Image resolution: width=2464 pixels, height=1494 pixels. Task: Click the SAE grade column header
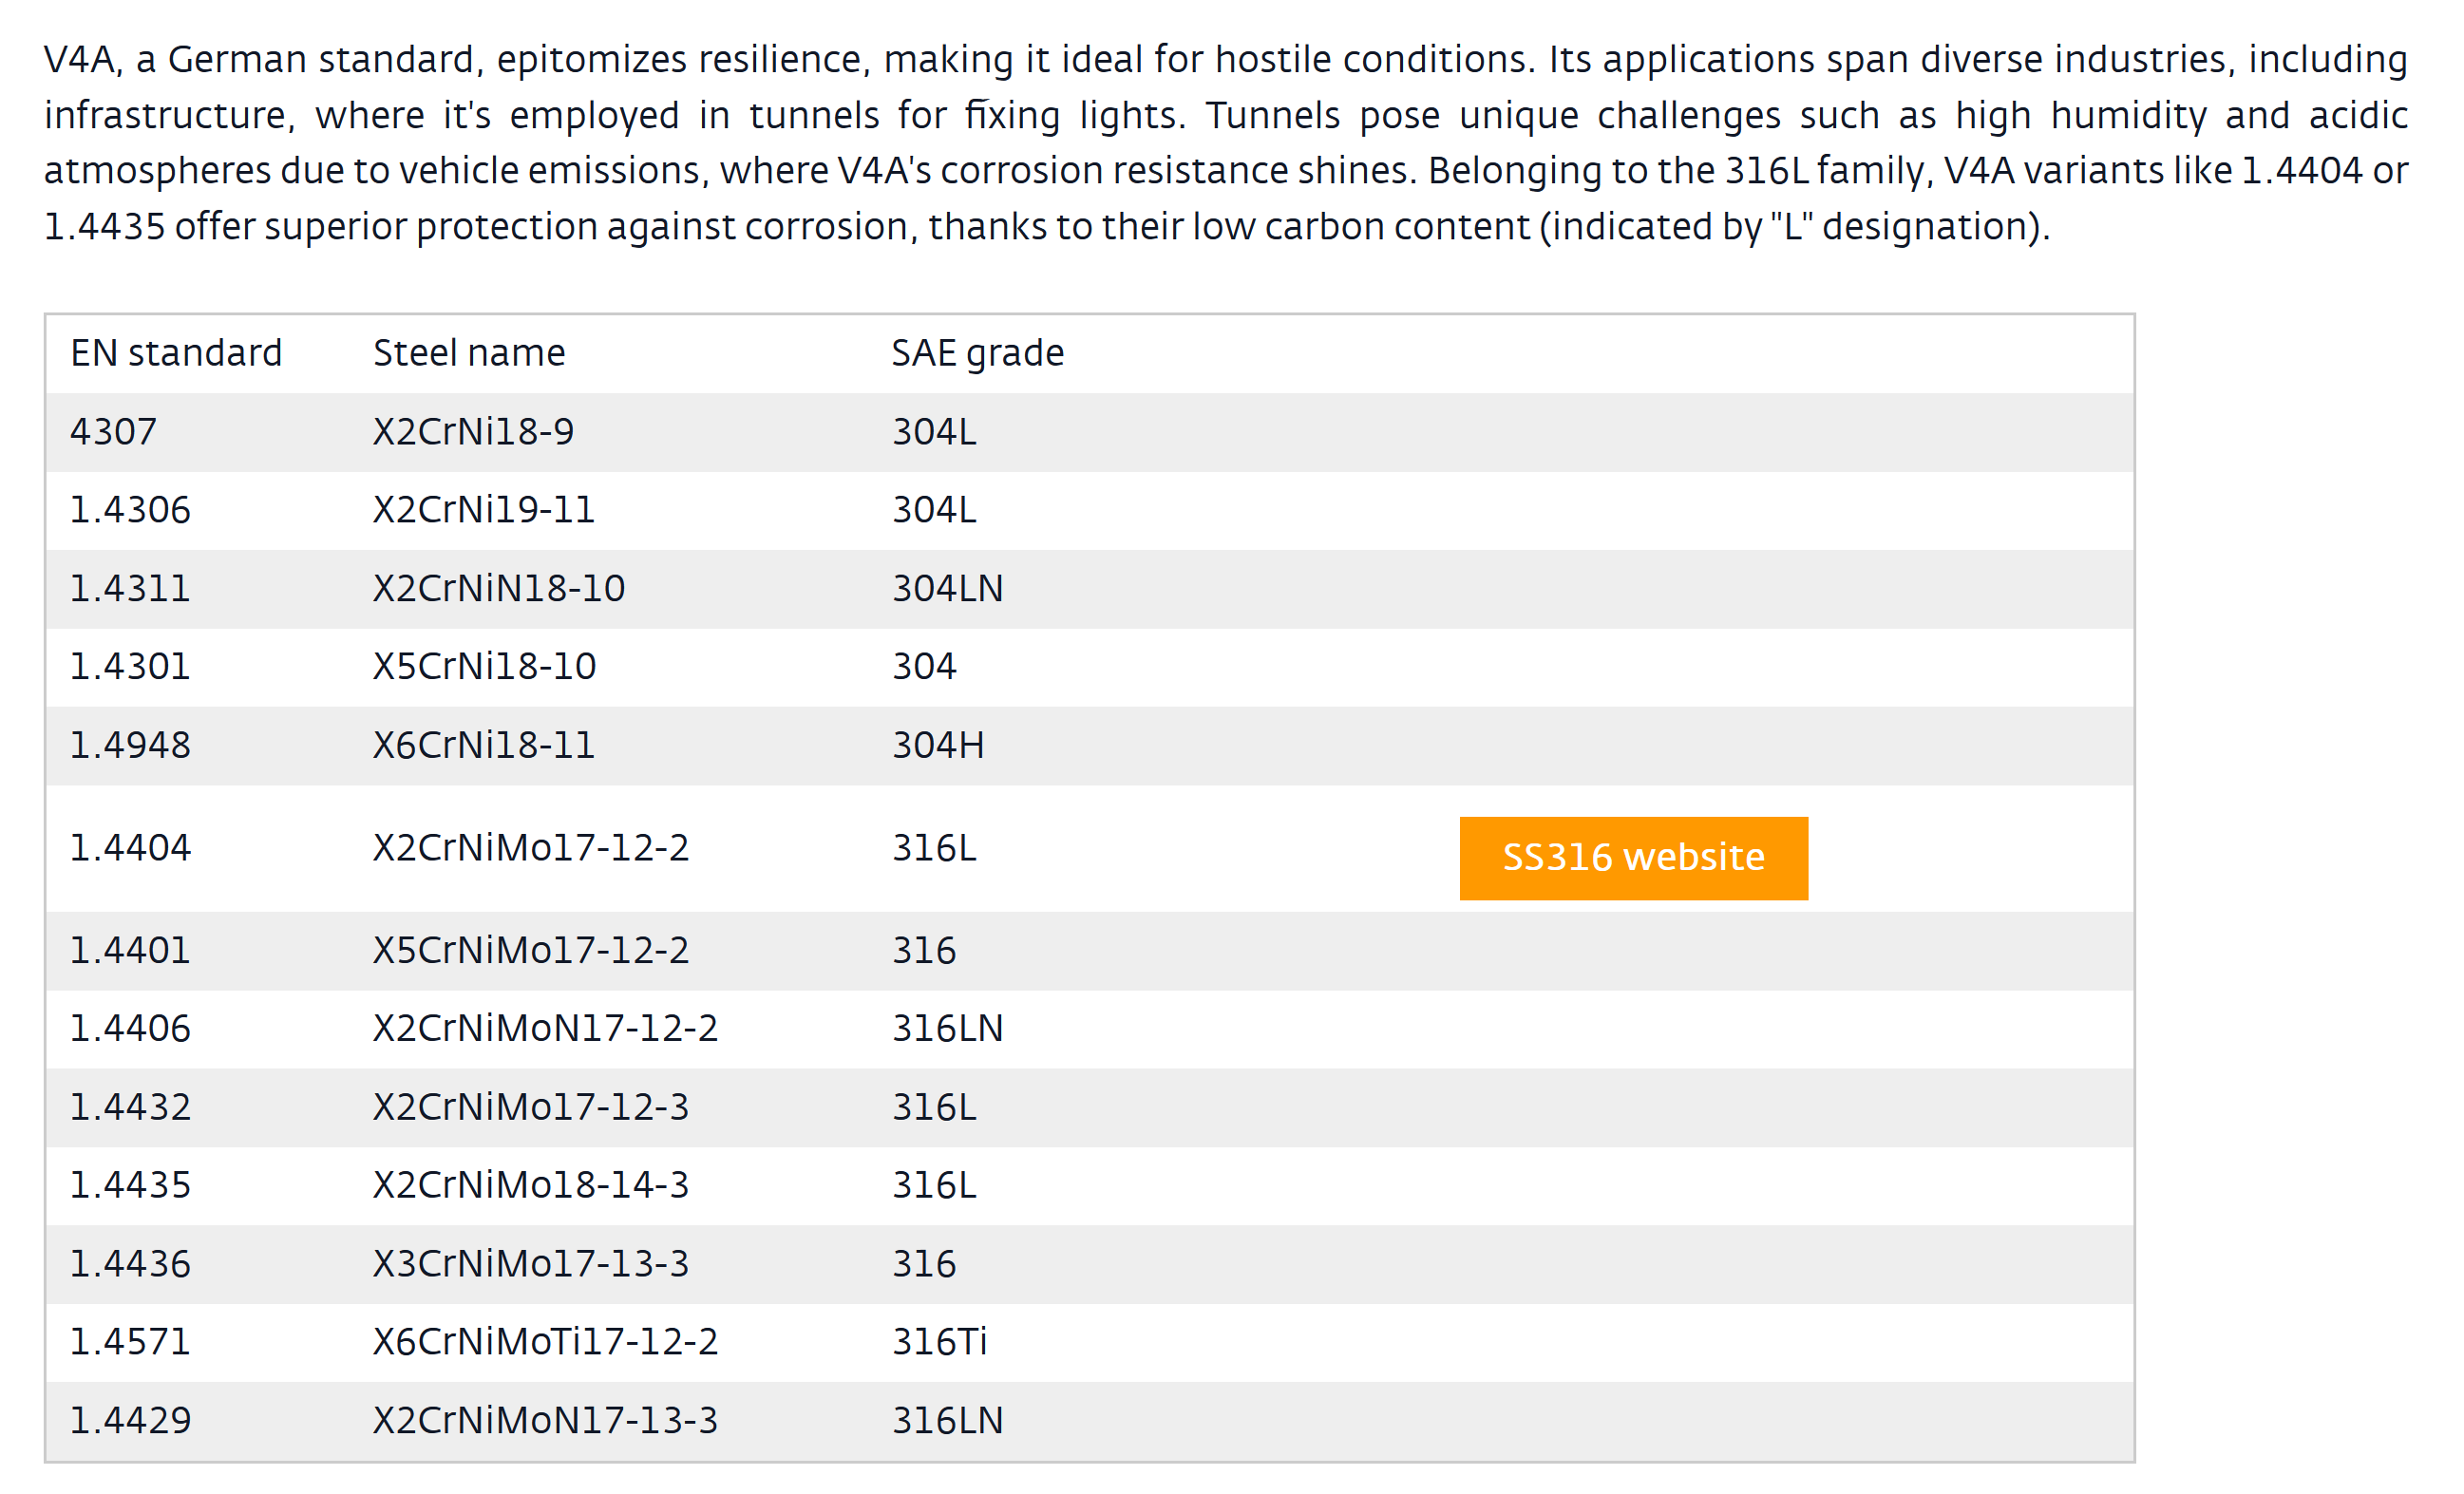(x=977, y=354)
